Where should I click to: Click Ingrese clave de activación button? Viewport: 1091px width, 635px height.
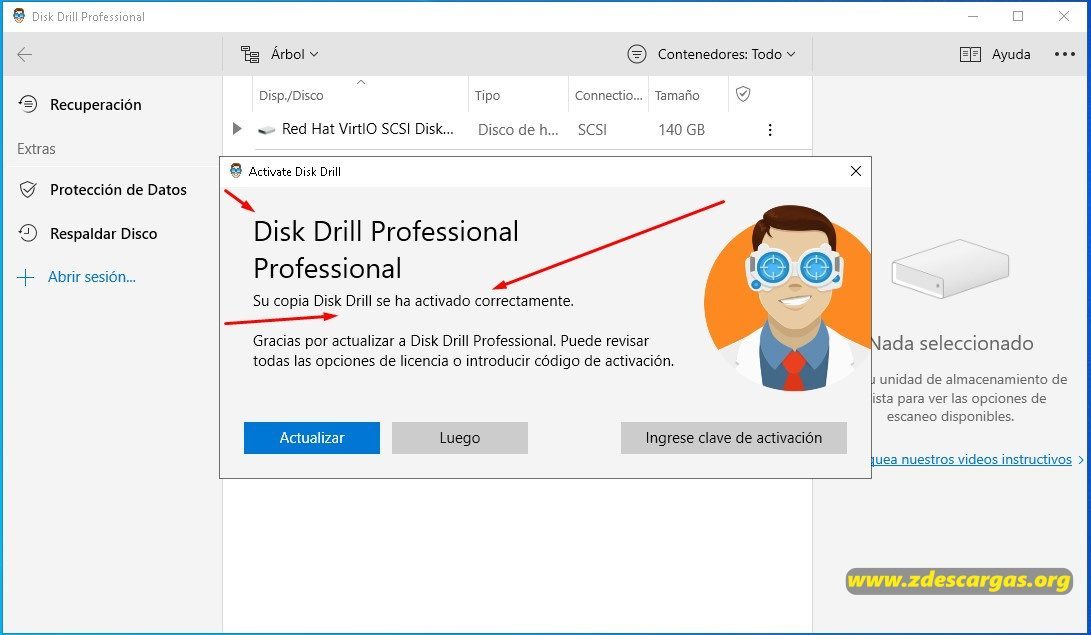pos(733,438)
